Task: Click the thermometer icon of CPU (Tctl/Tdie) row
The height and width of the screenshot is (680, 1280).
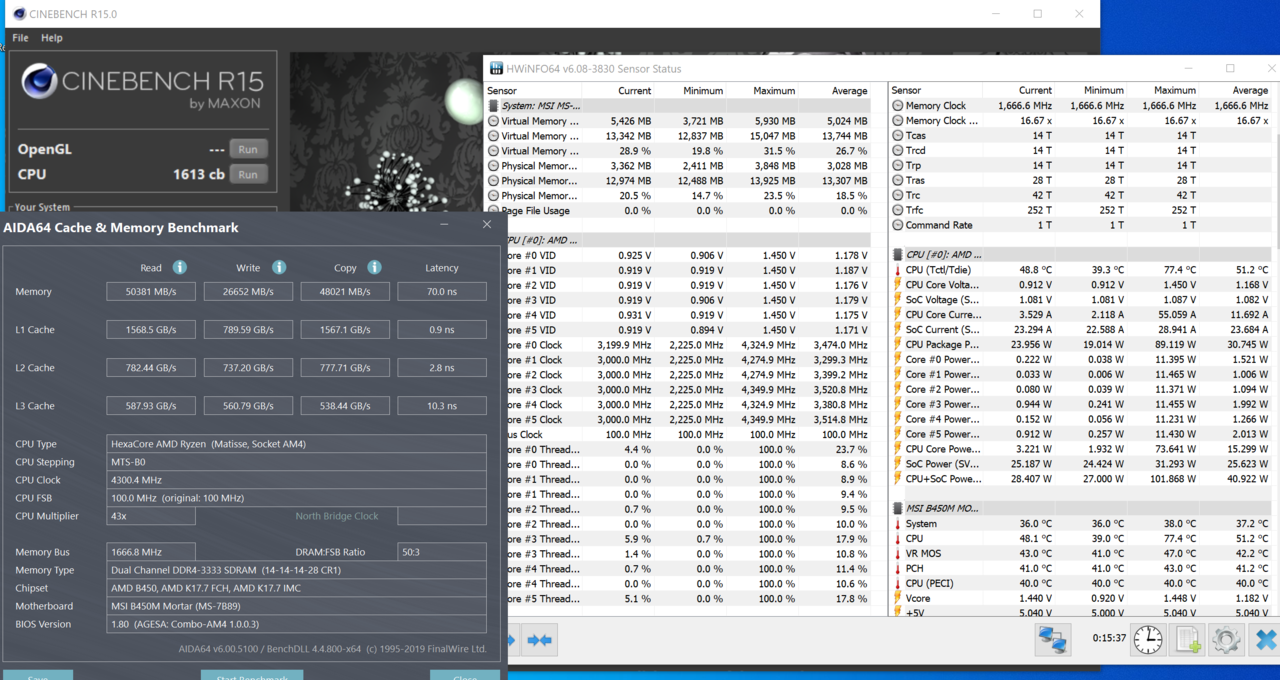Action: [x=897, y=270]
